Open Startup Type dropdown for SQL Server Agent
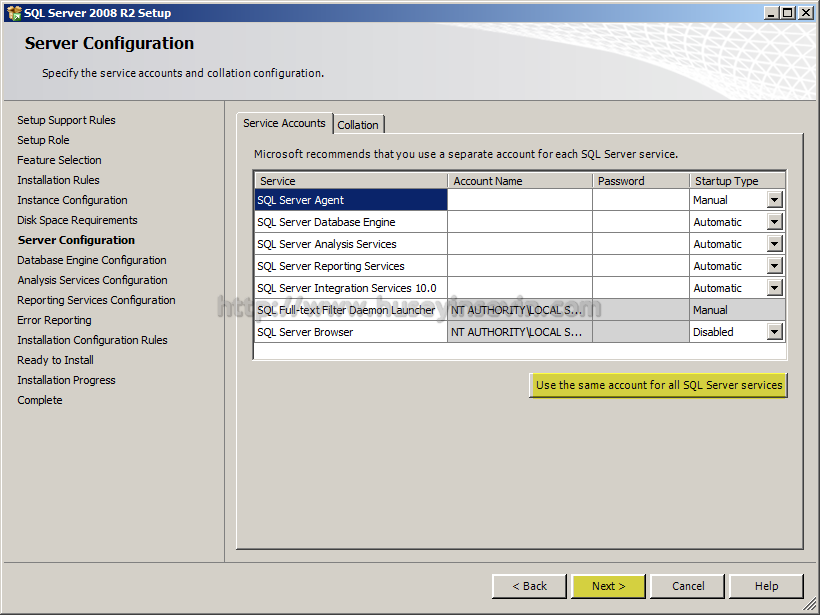820x615 pixels. [x=775, y=200]
